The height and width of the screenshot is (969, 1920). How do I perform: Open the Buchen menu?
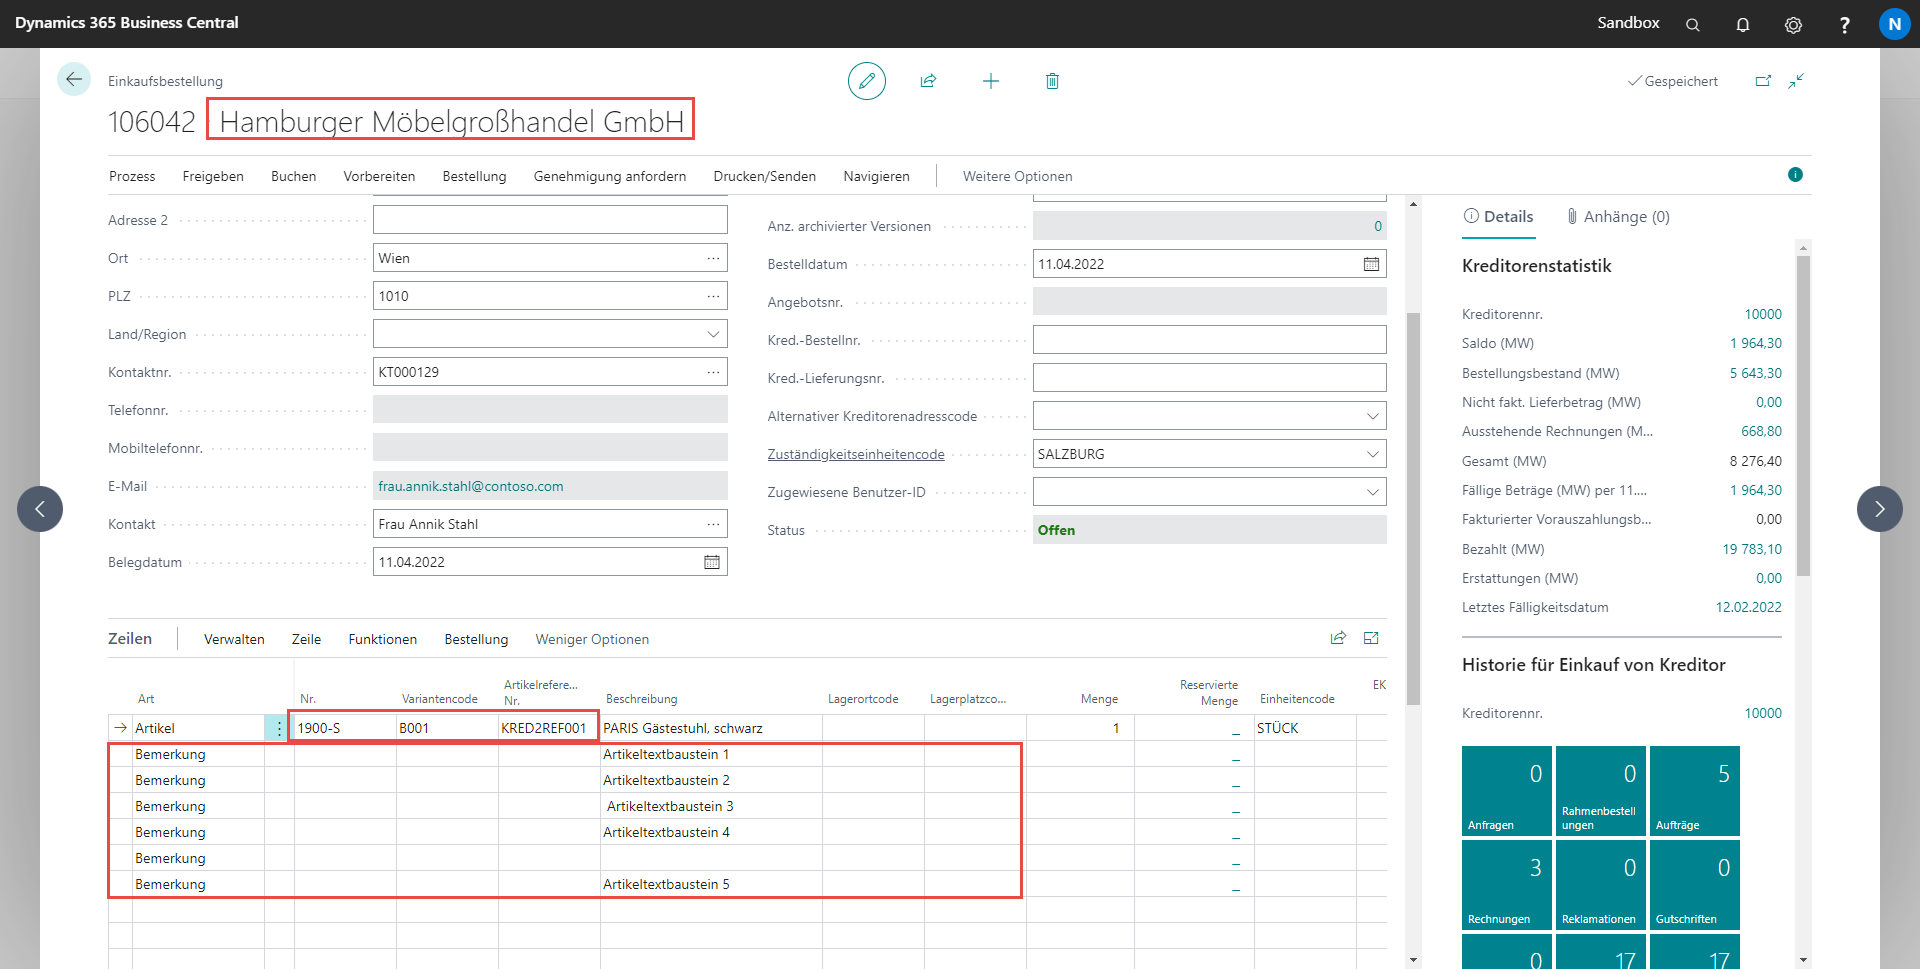click(293, 176)
